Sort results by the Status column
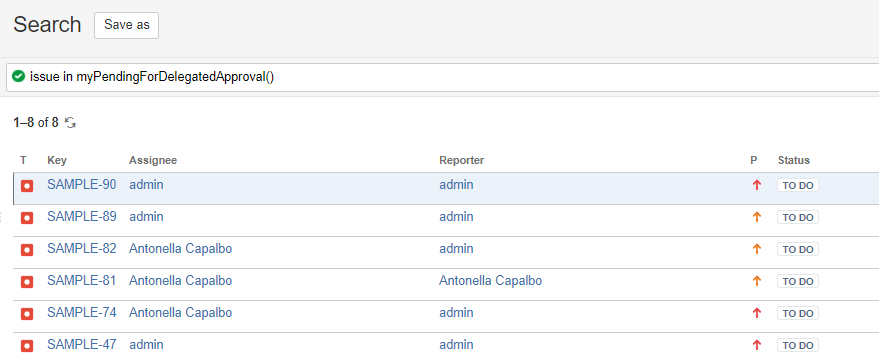The height and width of the screenshot is (364, 879). (x=794, y=160)
